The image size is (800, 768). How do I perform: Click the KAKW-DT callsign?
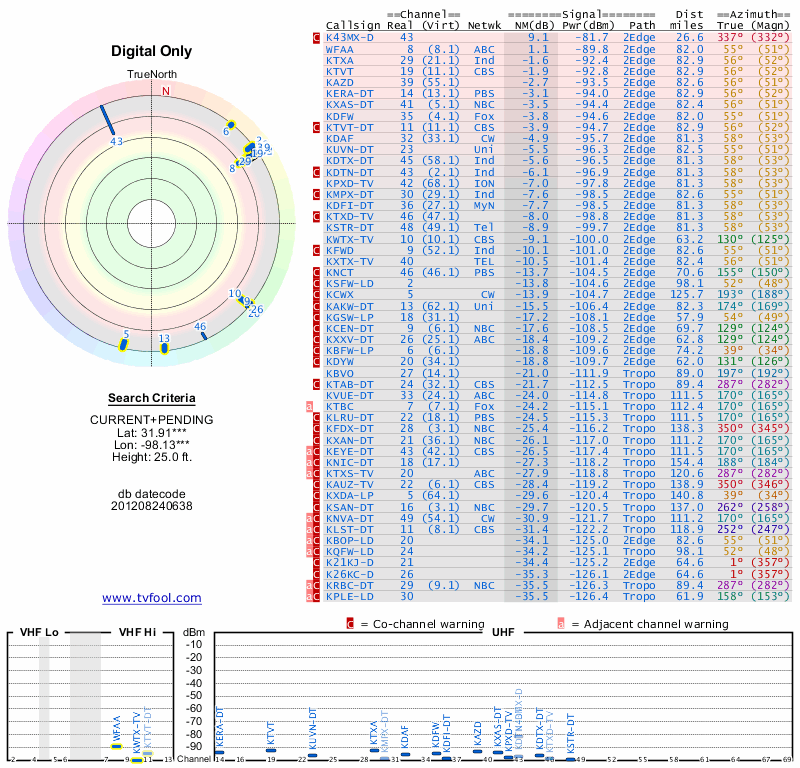[349, 306]
